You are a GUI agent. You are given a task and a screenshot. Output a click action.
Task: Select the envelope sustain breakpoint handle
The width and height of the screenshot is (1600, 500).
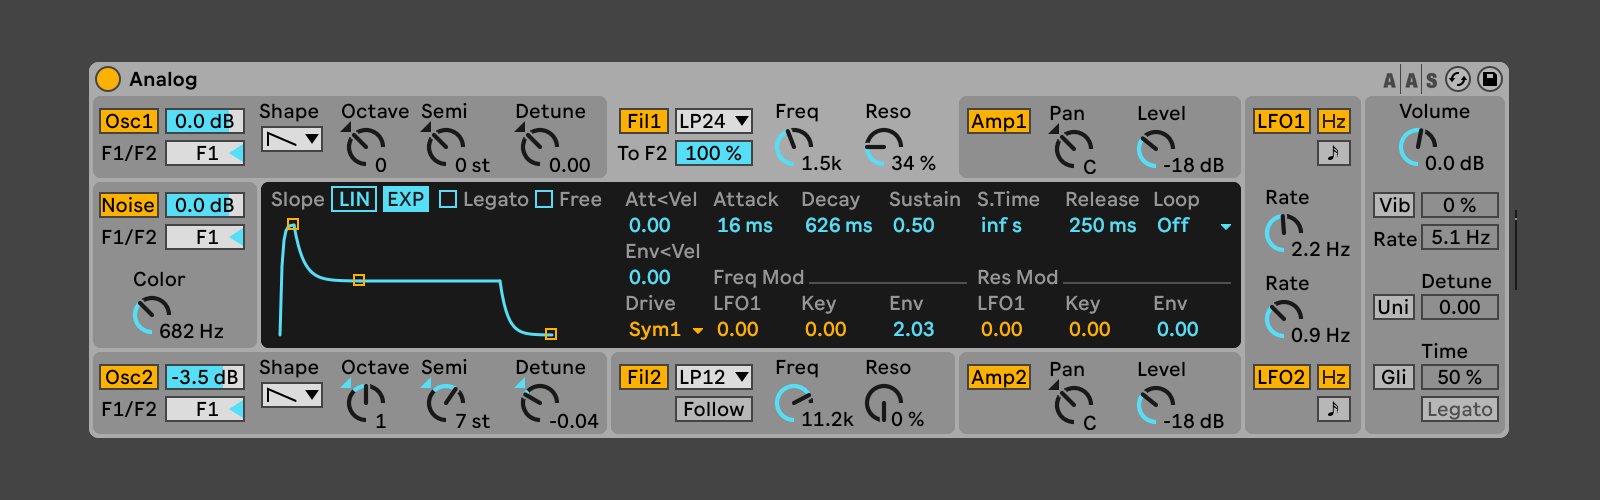pos(359,280)
